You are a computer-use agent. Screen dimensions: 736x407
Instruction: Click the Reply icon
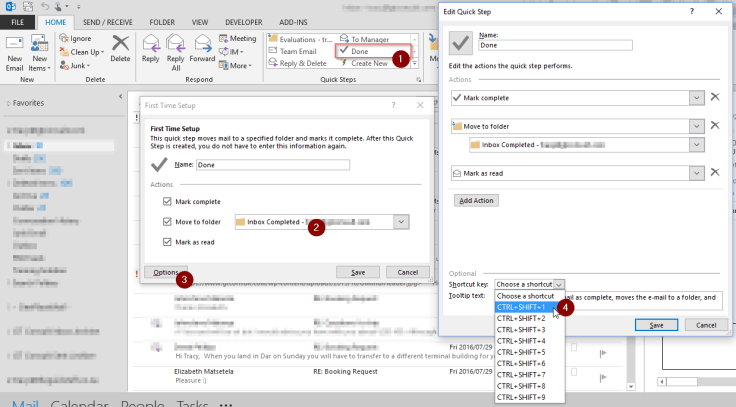tap(151, 49)
